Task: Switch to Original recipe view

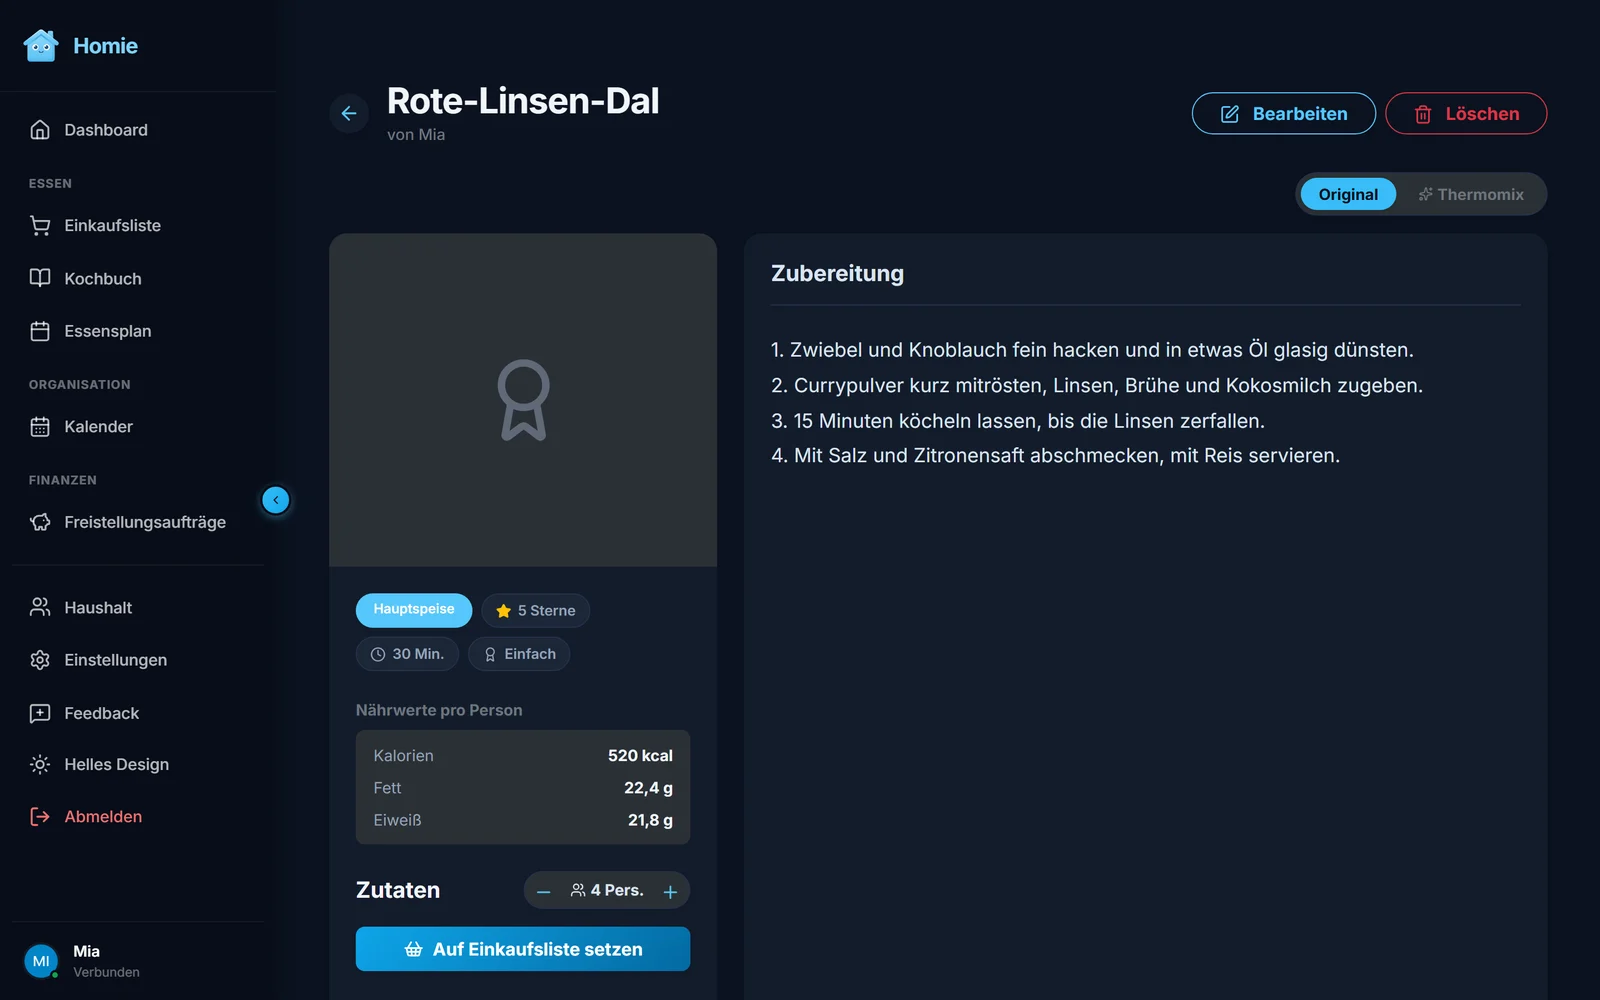Action: click(x=1348, y=194)
